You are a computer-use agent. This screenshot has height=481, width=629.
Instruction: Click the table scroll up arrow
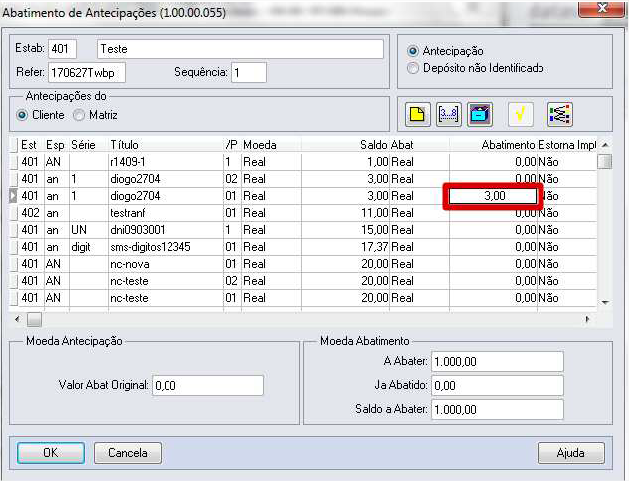click(605, 145)
